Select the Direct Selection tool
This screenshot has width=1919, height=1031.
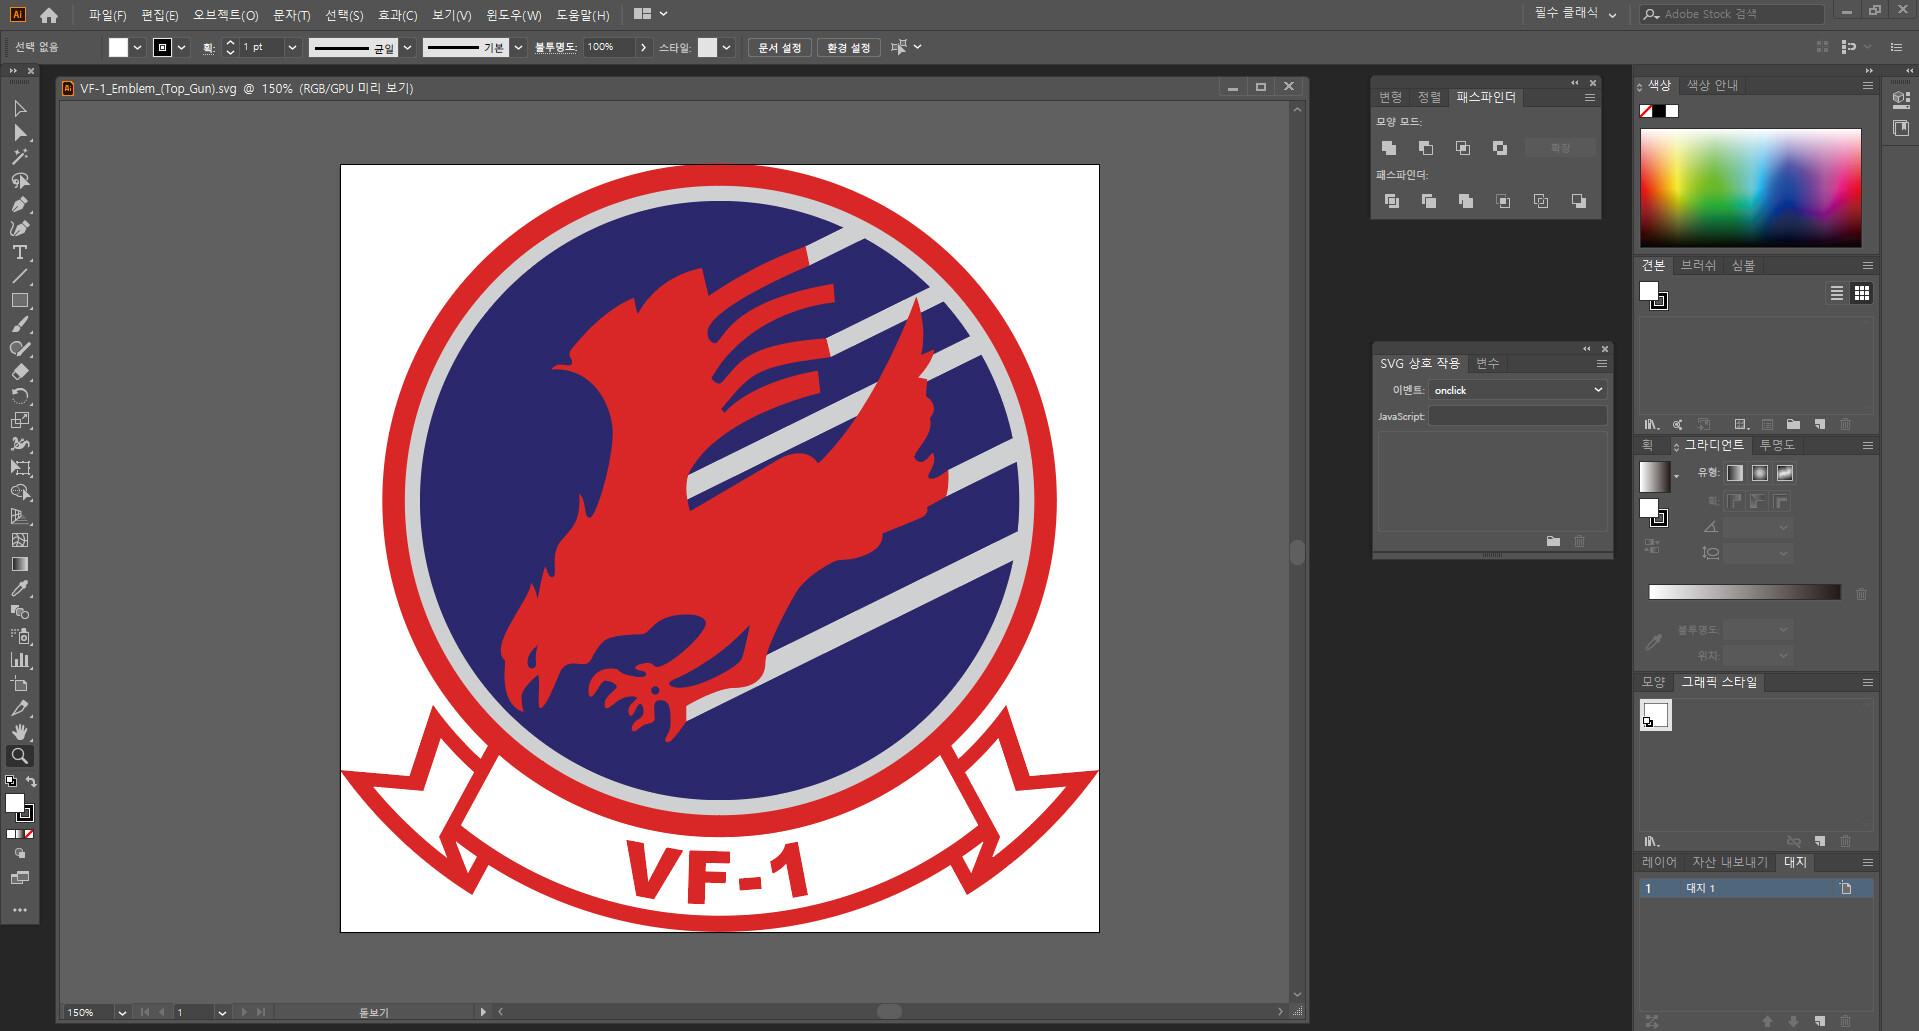[20, 132]
